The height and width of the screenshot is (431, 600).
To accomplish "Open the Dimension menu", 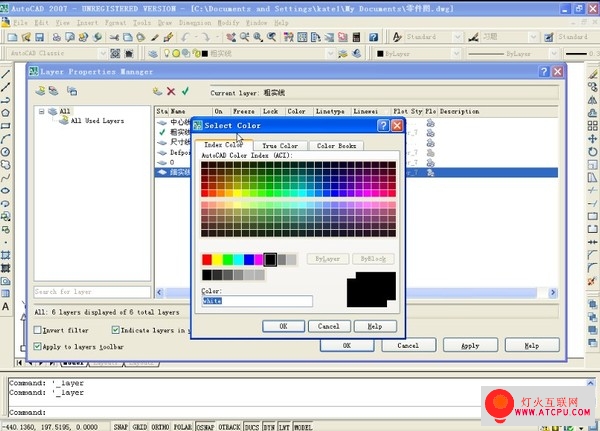I will point(195,23).
